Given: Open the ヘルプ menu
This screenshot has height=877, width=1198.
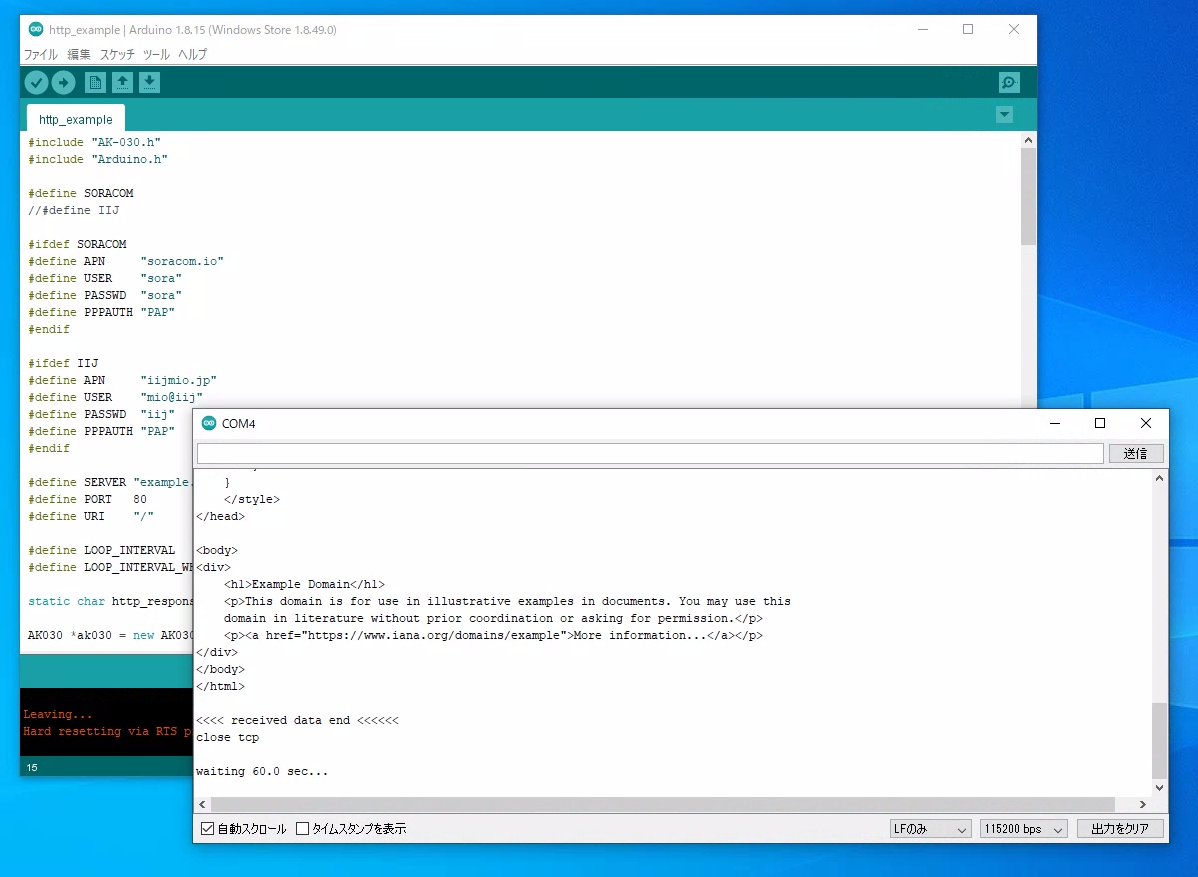Looking at the screenshot, I should tap(193, 54).
